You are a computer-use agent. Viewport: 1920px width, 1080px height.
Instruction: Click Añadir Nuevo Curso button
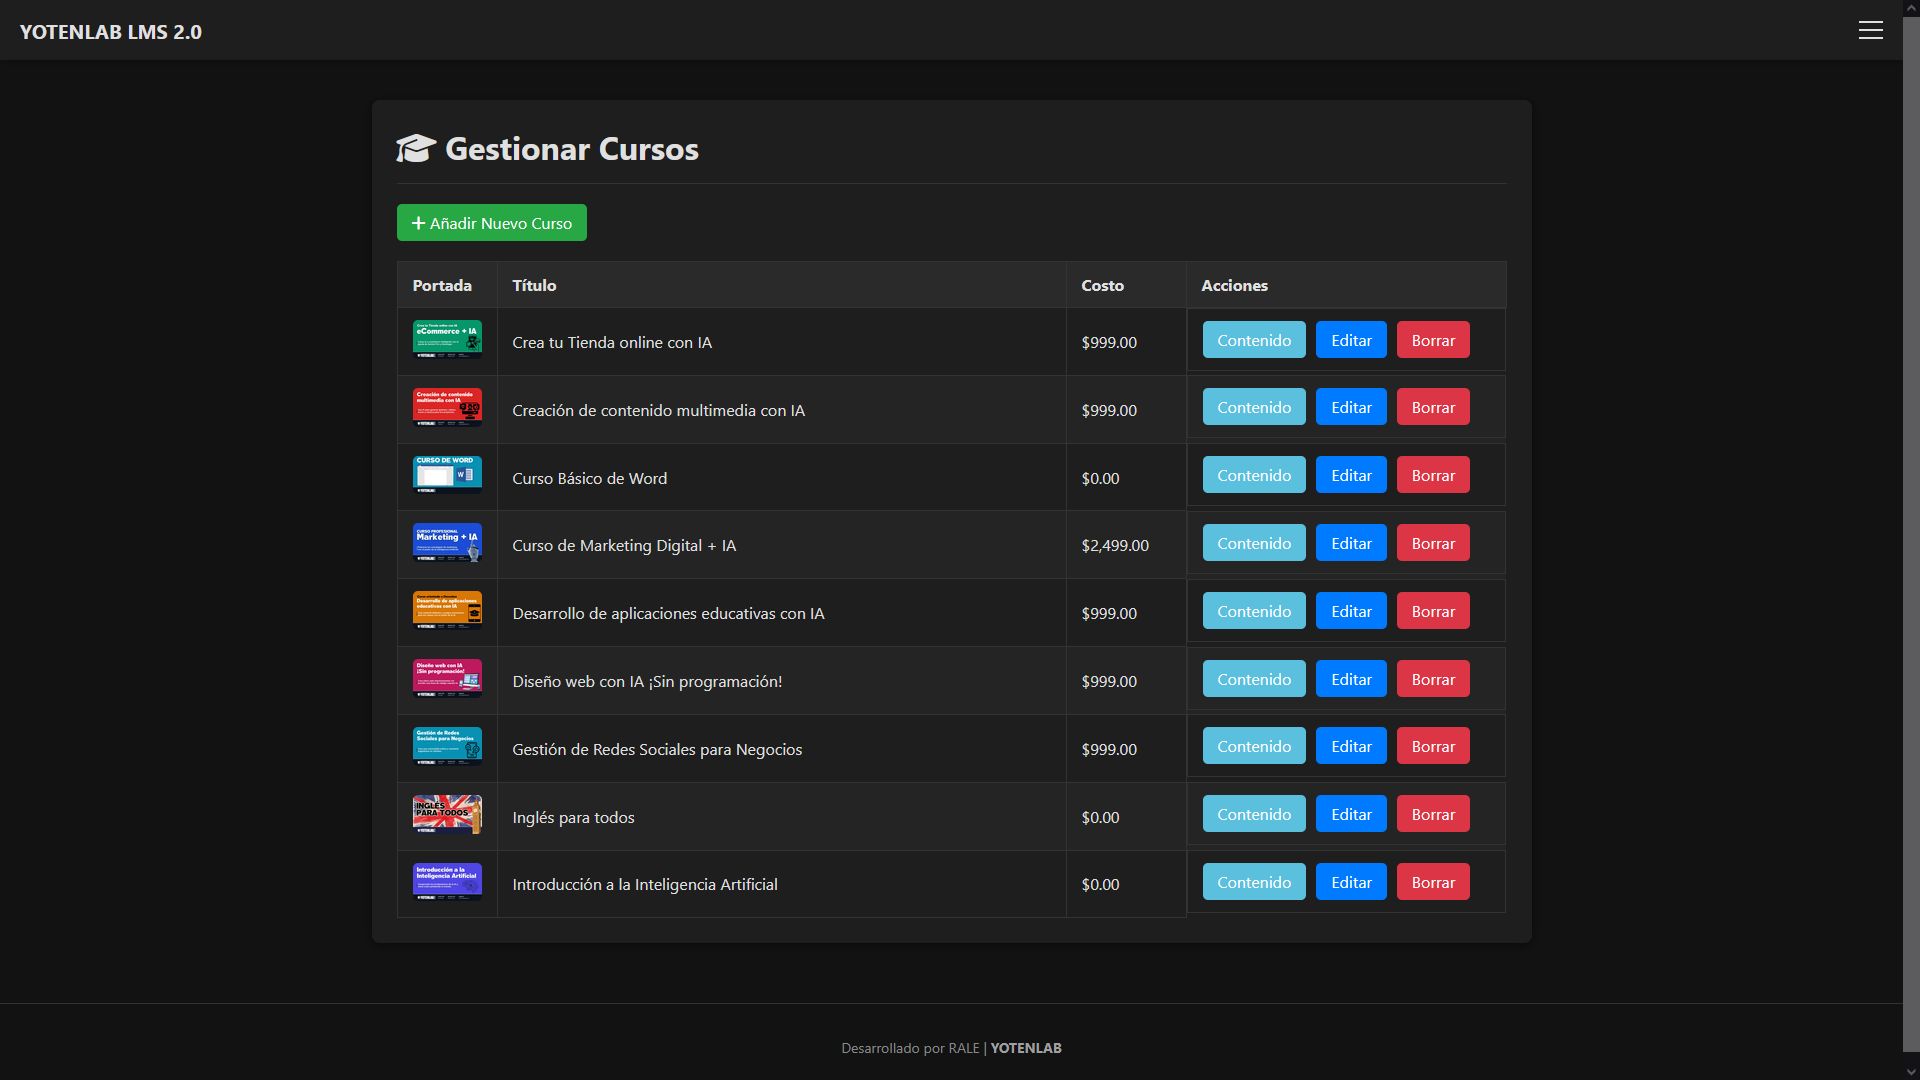(x=491, y=223)
